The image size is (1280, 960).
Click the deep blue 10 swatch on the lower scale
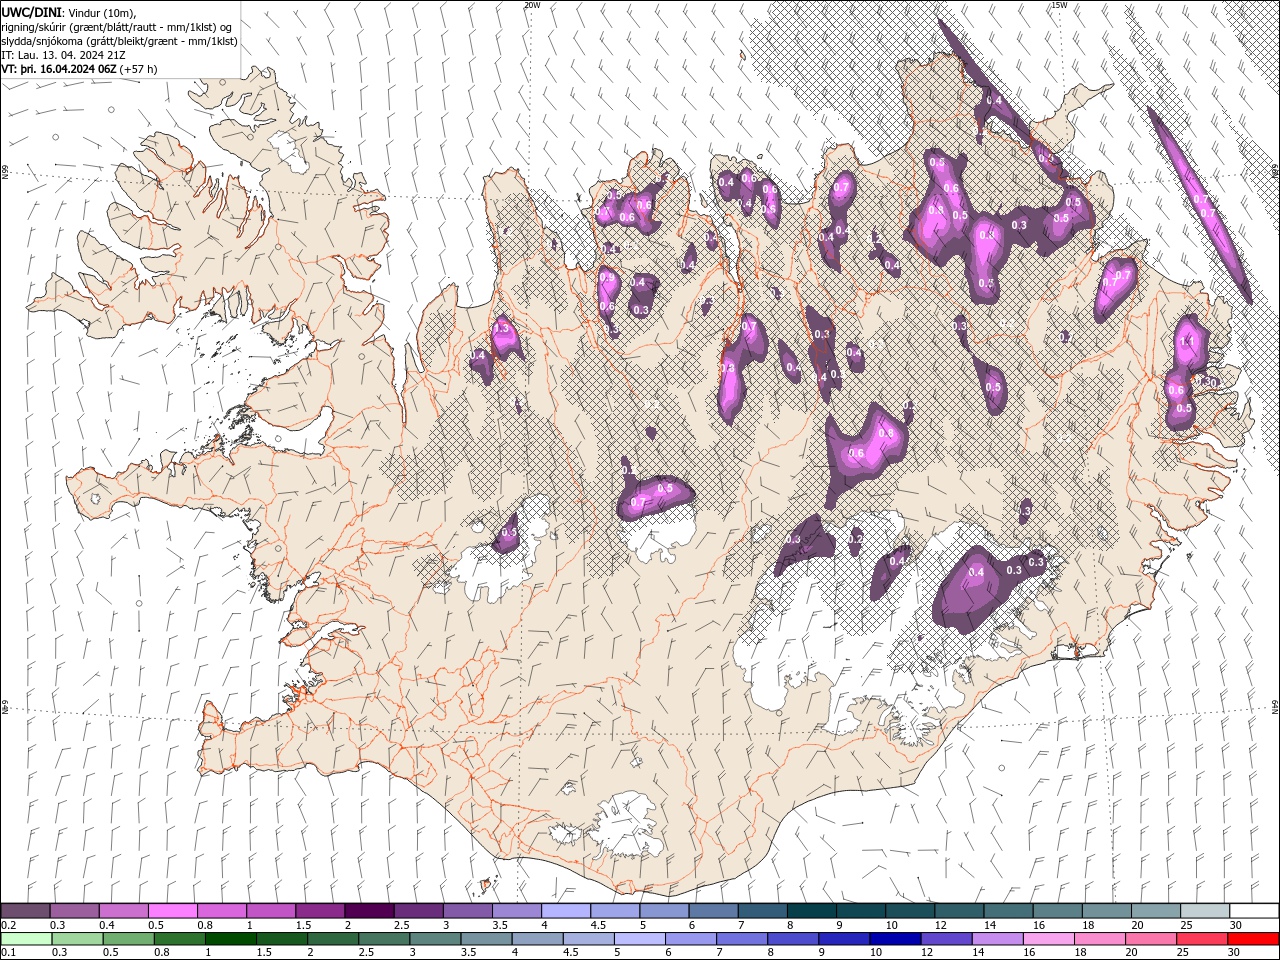894,939
